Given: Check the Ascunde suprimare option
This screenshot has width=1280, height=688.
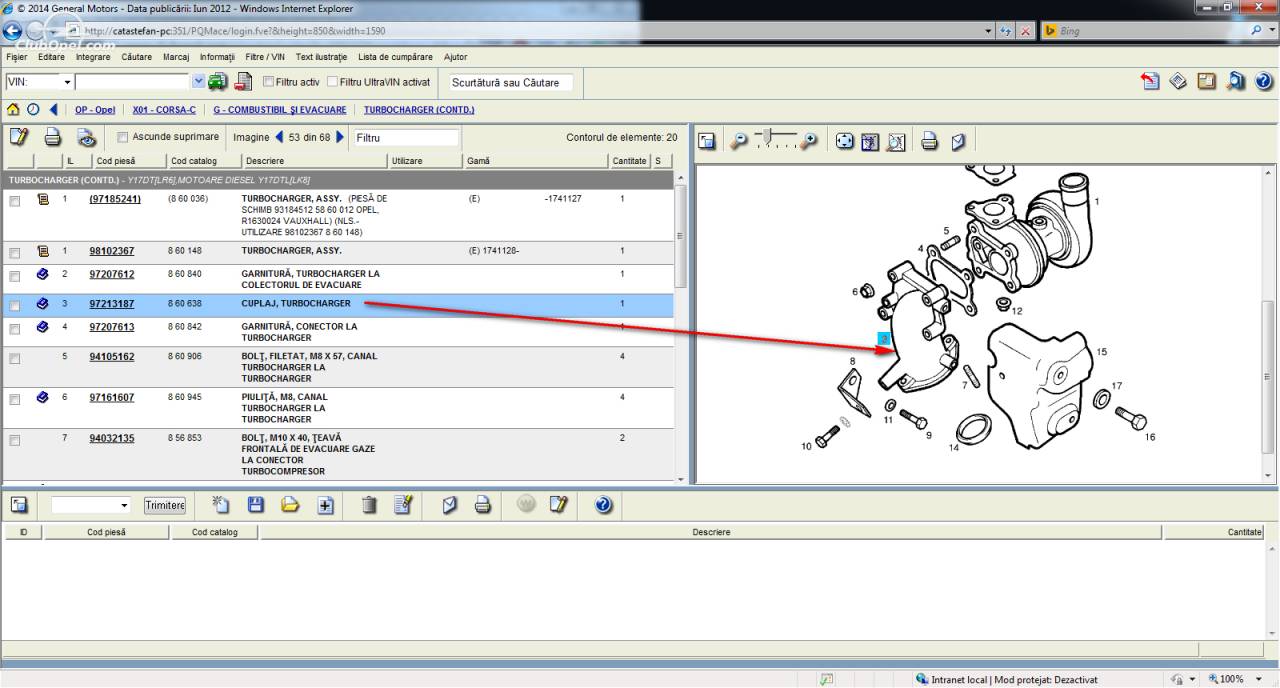Looking at the screenshot, I should pyautogui.click(x=122, y=137).
